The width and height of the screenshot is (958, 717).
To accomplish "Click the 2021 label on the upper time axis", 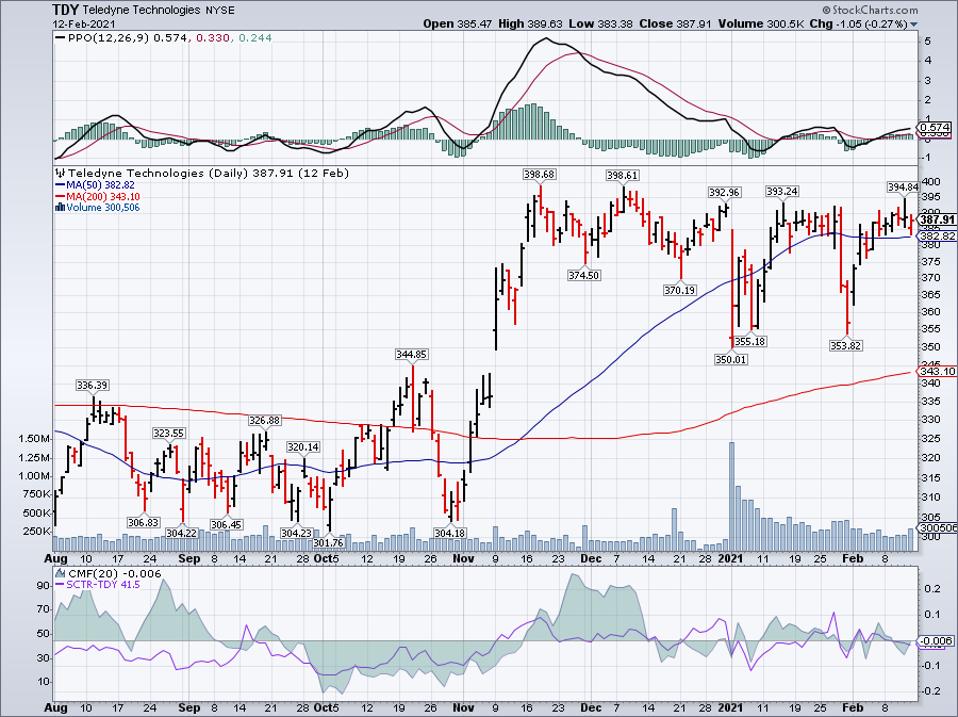I will [731, 558].
